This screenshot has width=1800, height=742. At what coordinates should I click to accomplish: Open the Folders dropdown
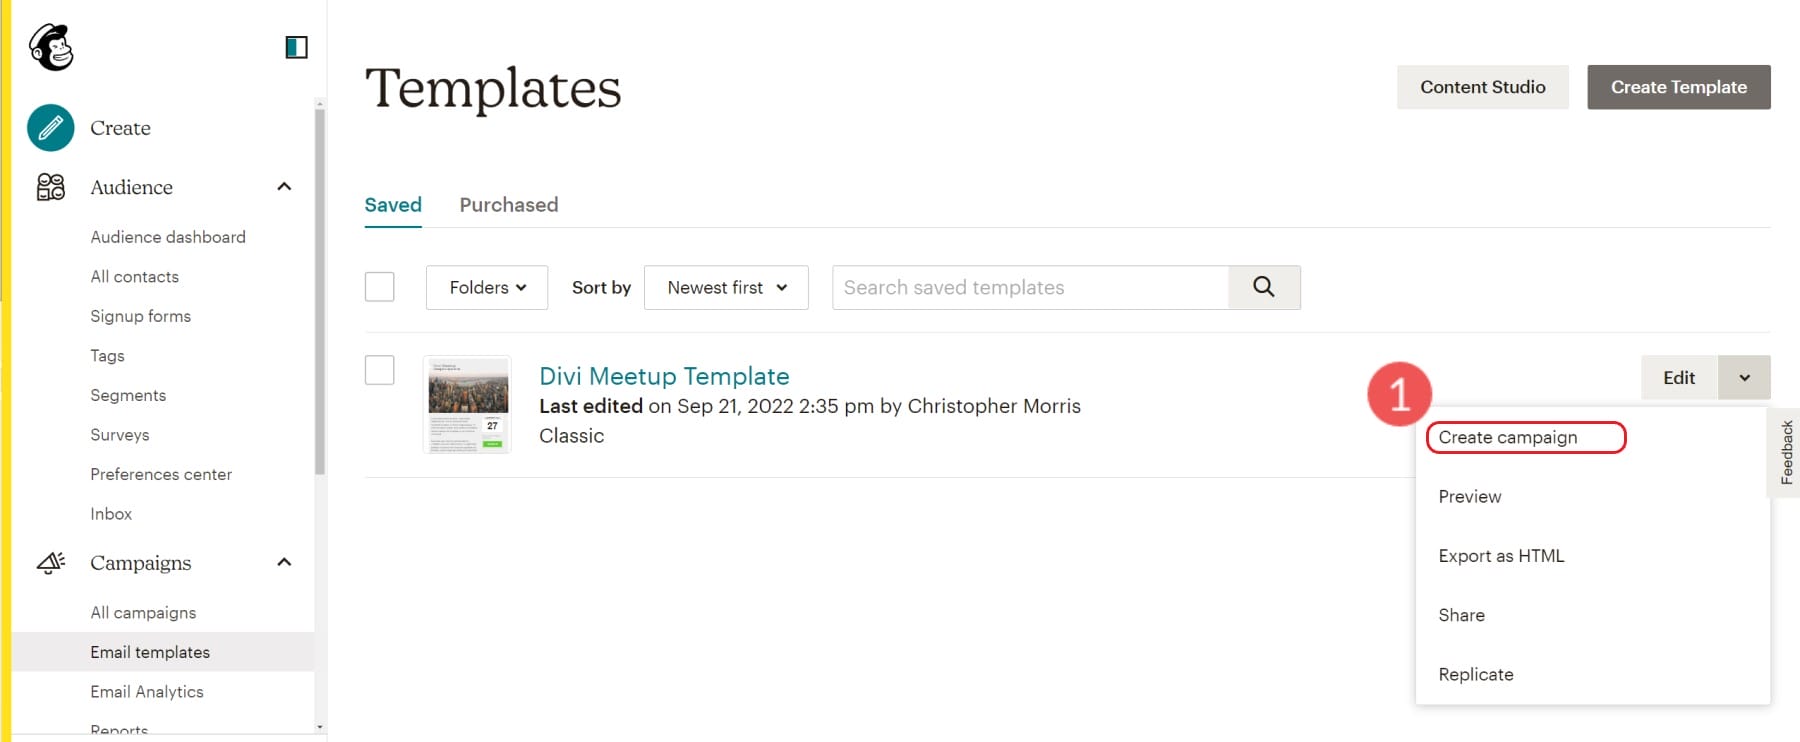[486, 287]
